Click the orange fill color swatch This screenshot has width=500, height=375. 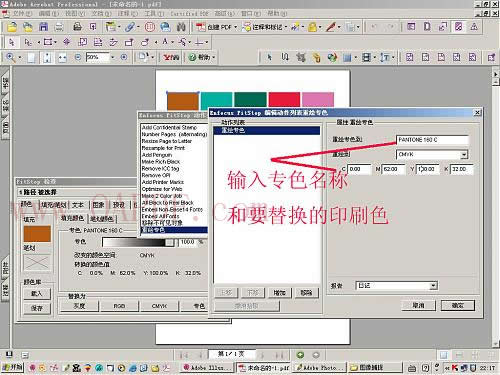[37, 234]
